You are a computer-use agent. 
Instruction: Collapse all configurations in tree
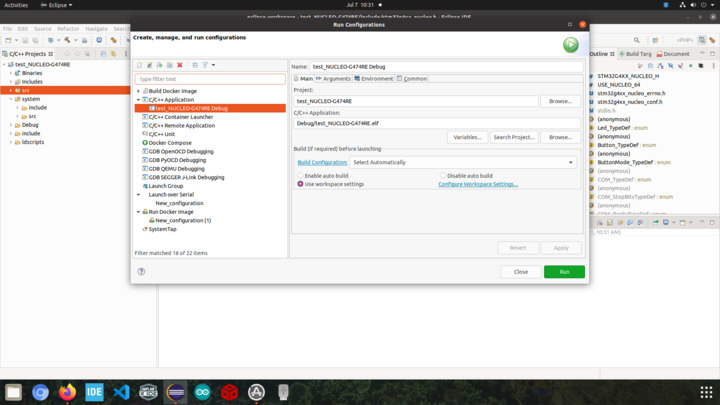coord(195,65)
